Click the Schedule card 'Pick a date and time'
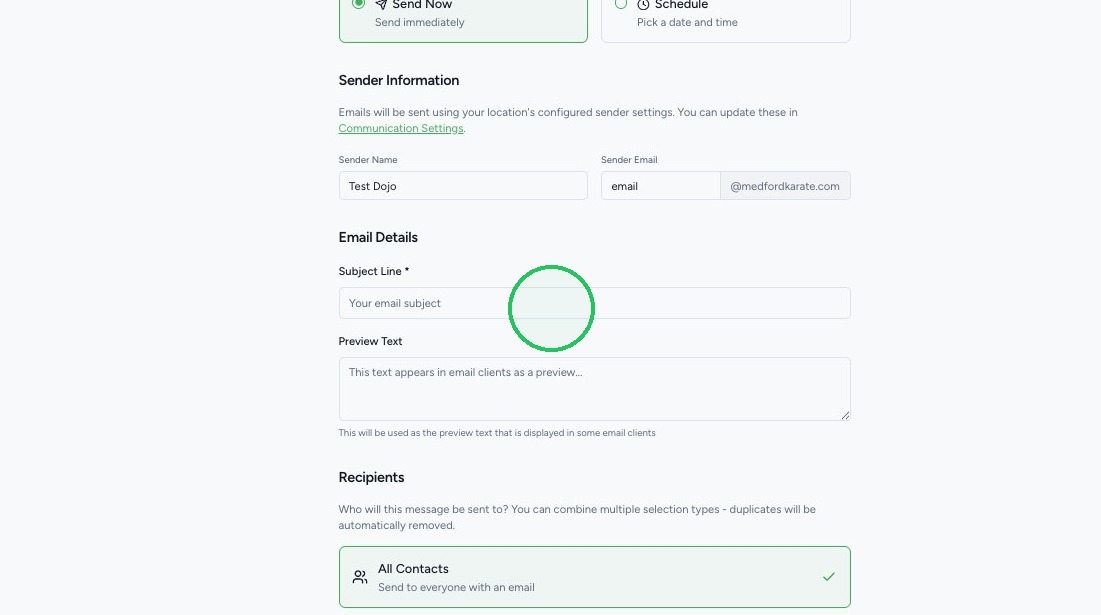The height and width of the screenshot is (615, 1101). (687, 22)
